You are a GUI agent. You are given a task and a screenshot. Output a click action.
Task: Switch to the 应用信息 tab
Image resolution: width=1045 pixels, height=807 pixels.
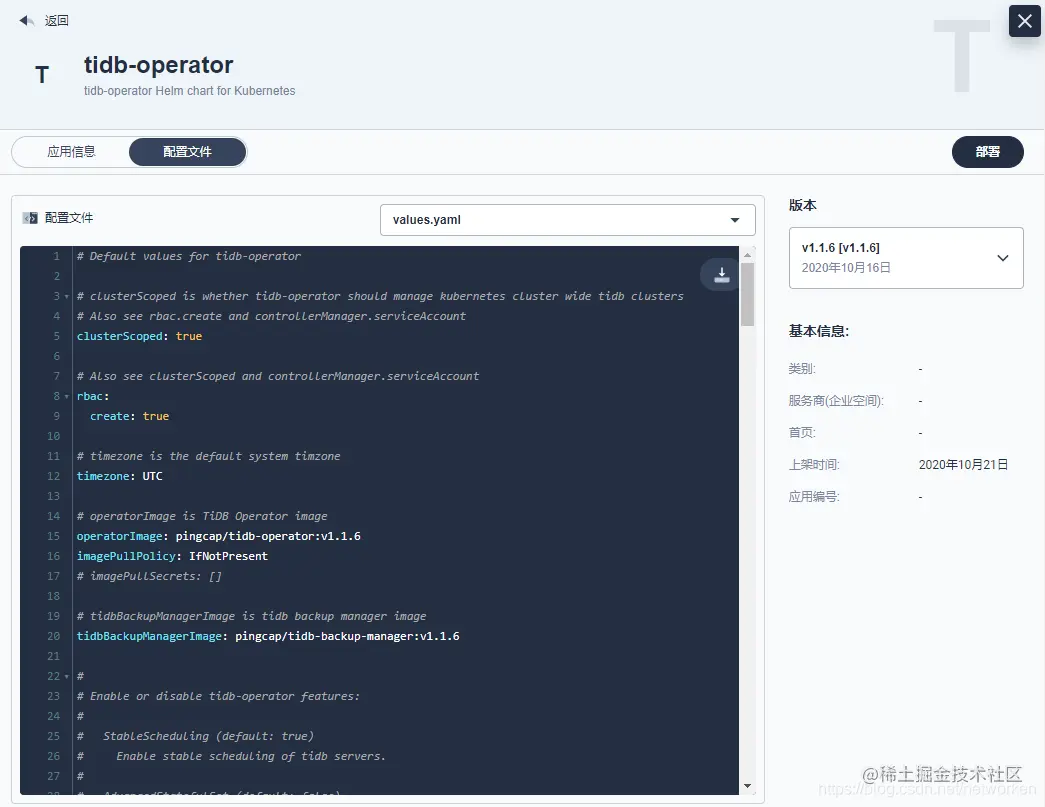[71, 152]
